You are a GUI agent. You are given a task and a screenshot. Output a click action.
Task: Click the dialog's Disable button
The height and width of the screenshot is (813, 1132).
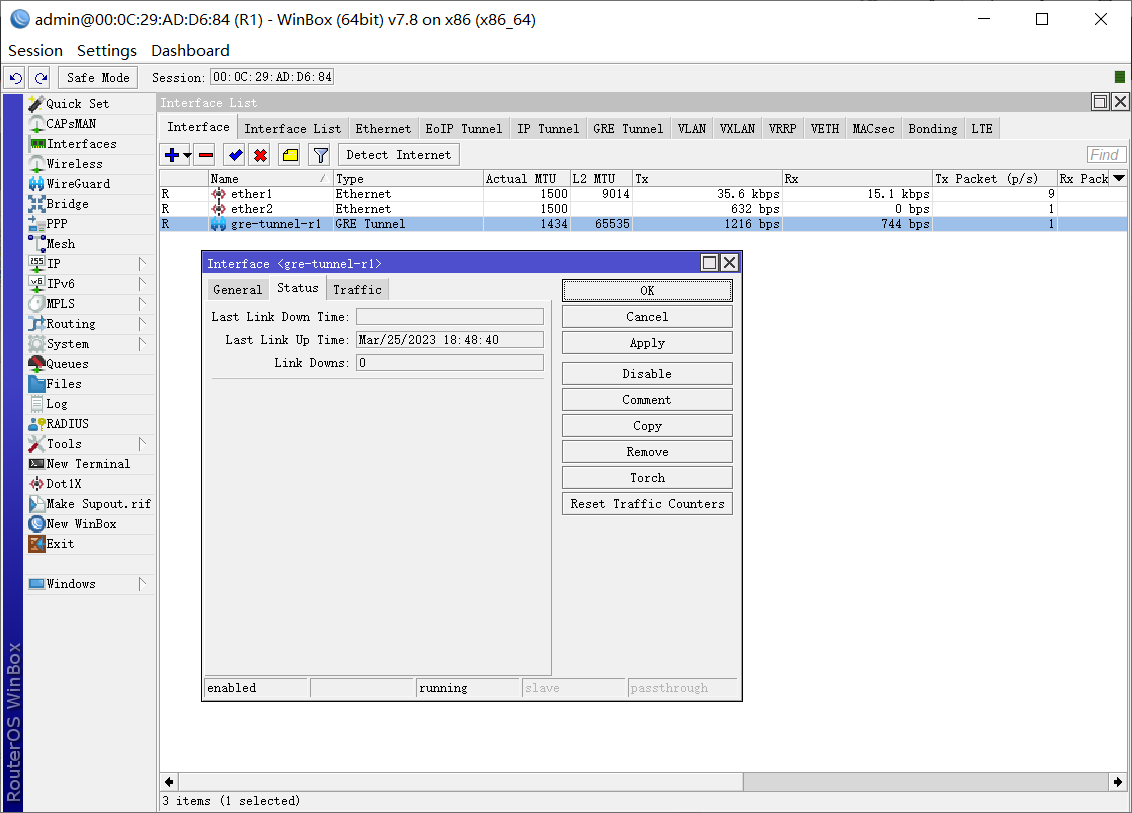click(x=647, y=374)
